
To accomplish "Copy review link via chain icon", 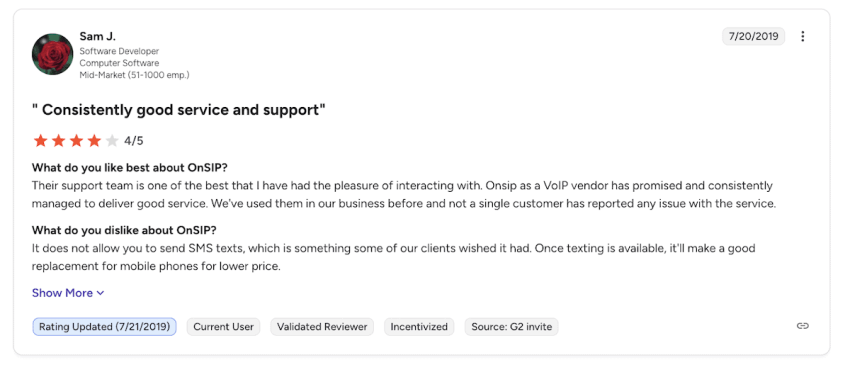I will coord(802,326).
